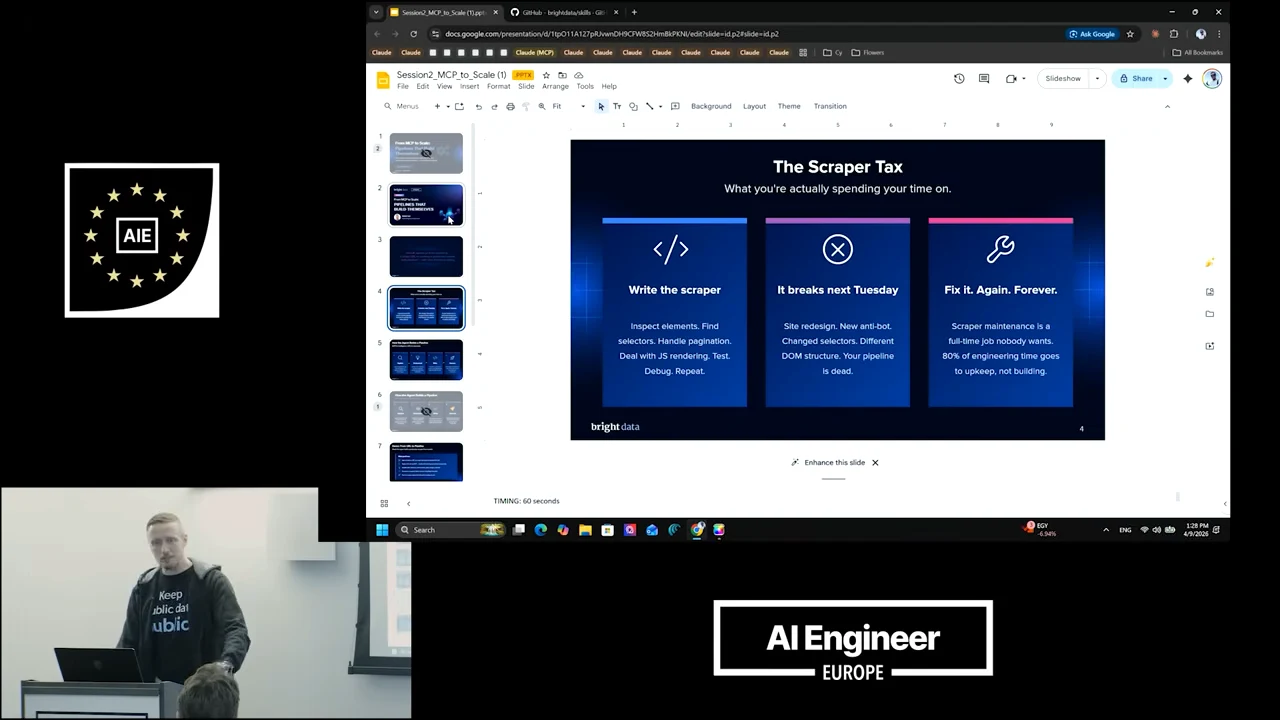Click the undo arrow in toolbar
Screen dimensions: 1280x720
pos(478,106)
